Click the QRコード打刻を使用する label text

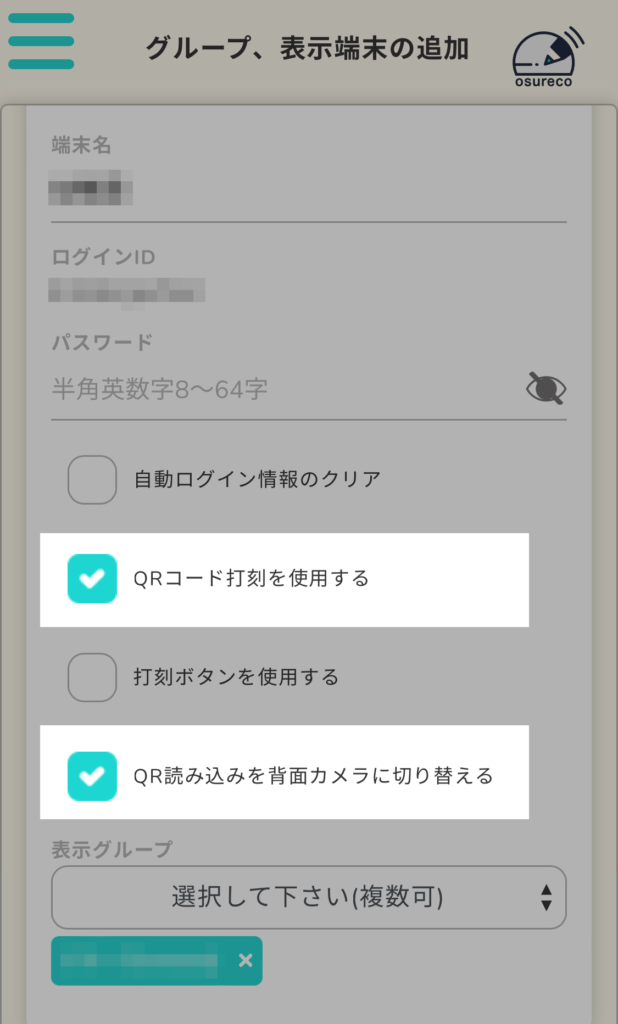(251, 578)
